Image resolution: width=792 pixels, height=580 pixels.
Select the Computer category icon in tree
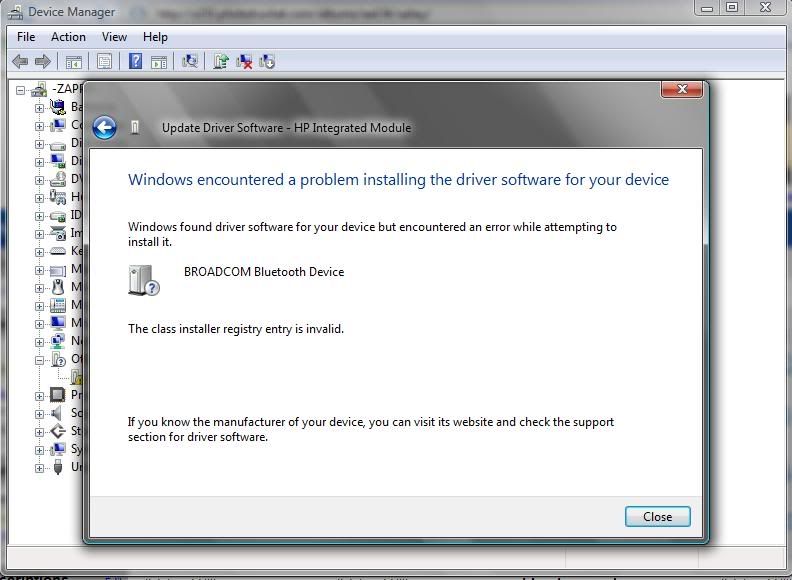pyautogui.click(x=58, y=125)
